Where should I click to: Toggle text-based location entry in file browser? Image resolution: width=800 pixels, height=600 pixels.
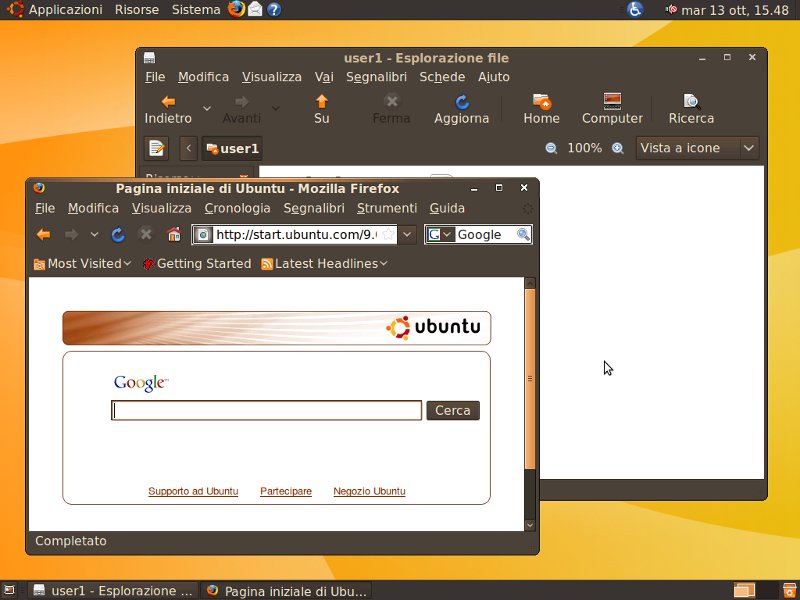pos(156,148)
